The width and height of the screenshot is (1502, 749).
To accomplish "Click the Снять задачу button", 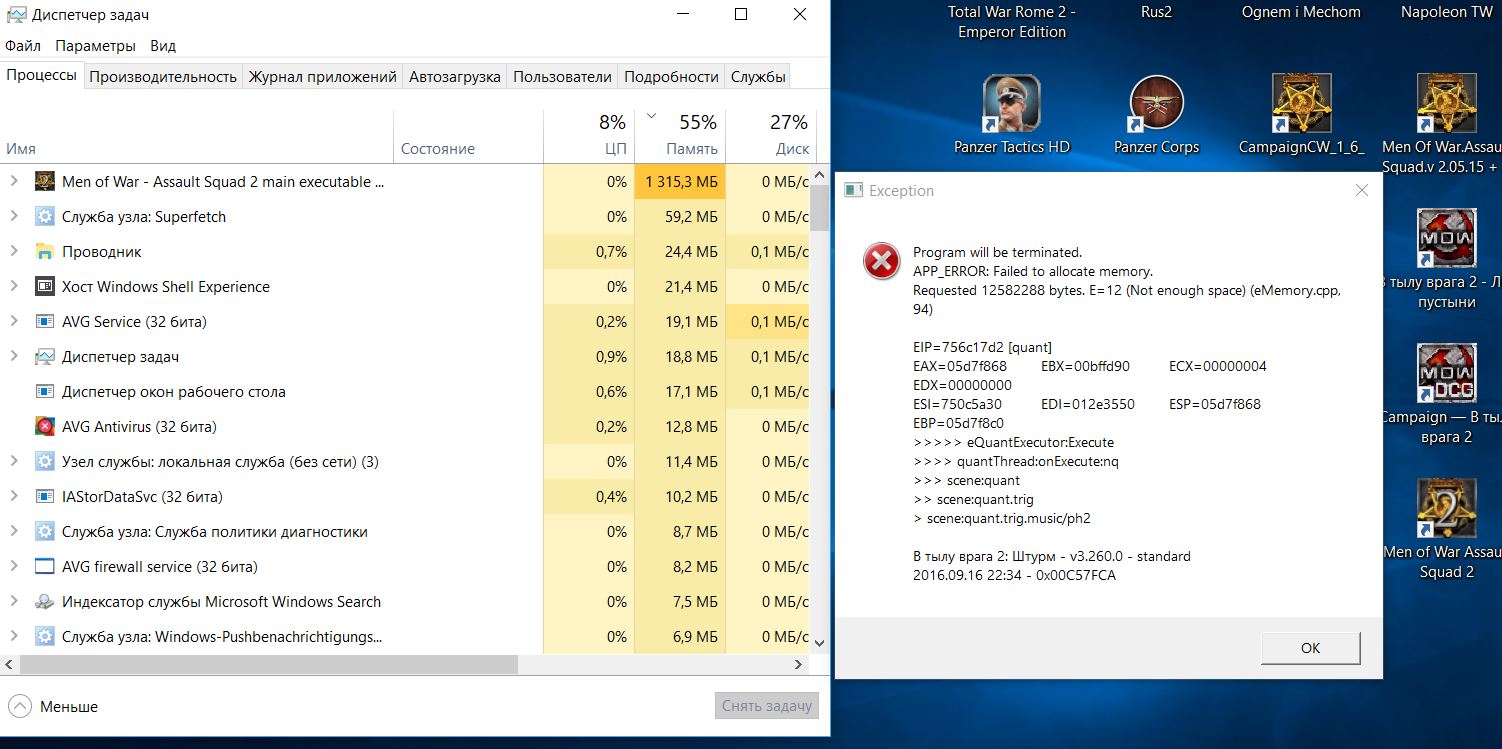I will [767, 706].
